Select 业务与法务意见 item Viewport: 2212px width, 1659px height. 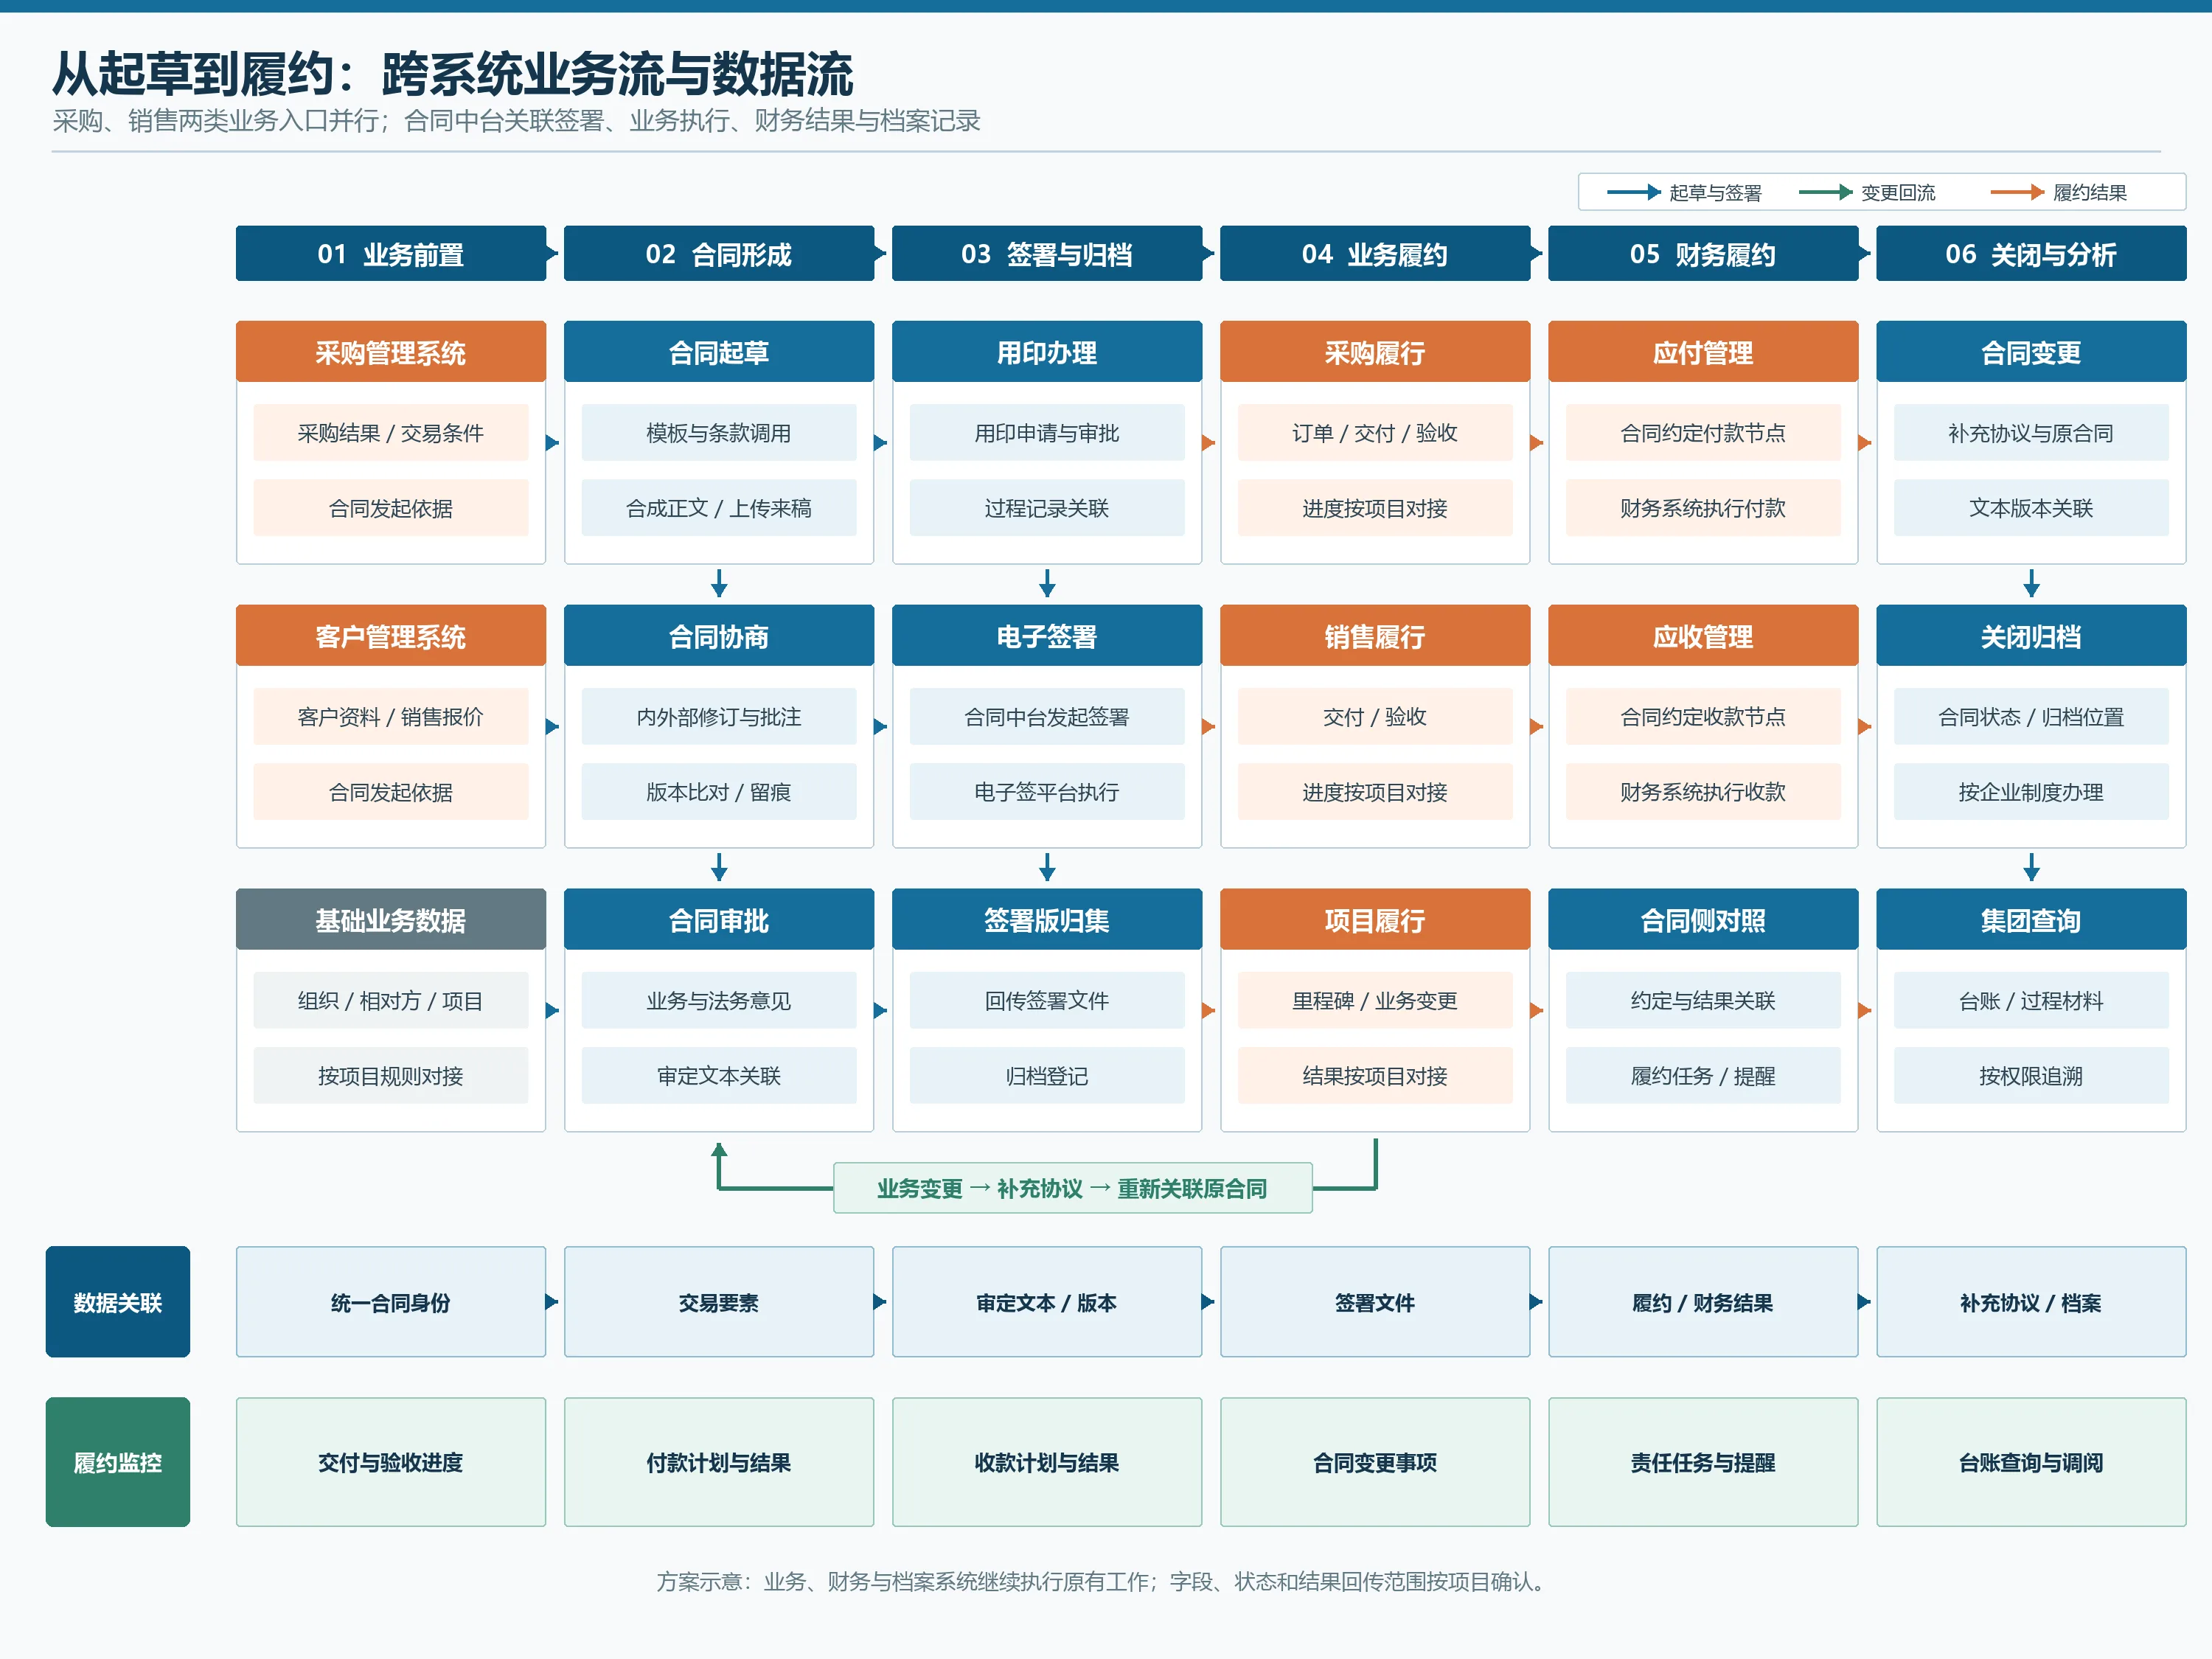[x=719, y=1001]
